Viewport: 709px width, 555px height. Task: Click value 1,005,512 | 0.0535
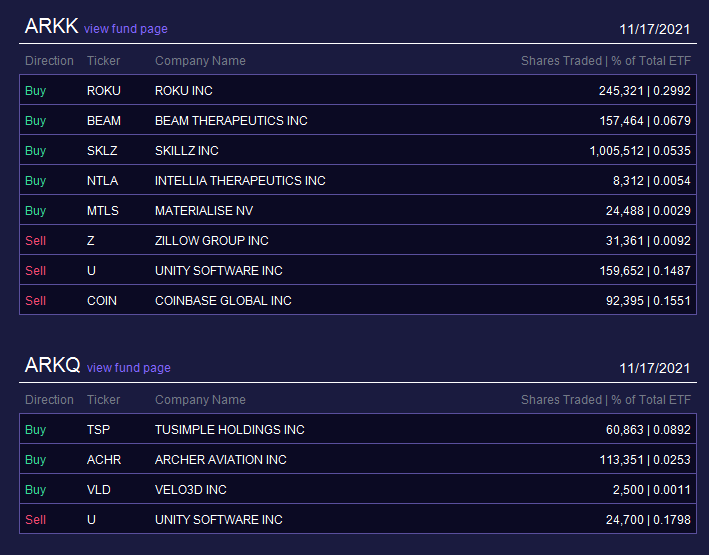pos(640,151)
